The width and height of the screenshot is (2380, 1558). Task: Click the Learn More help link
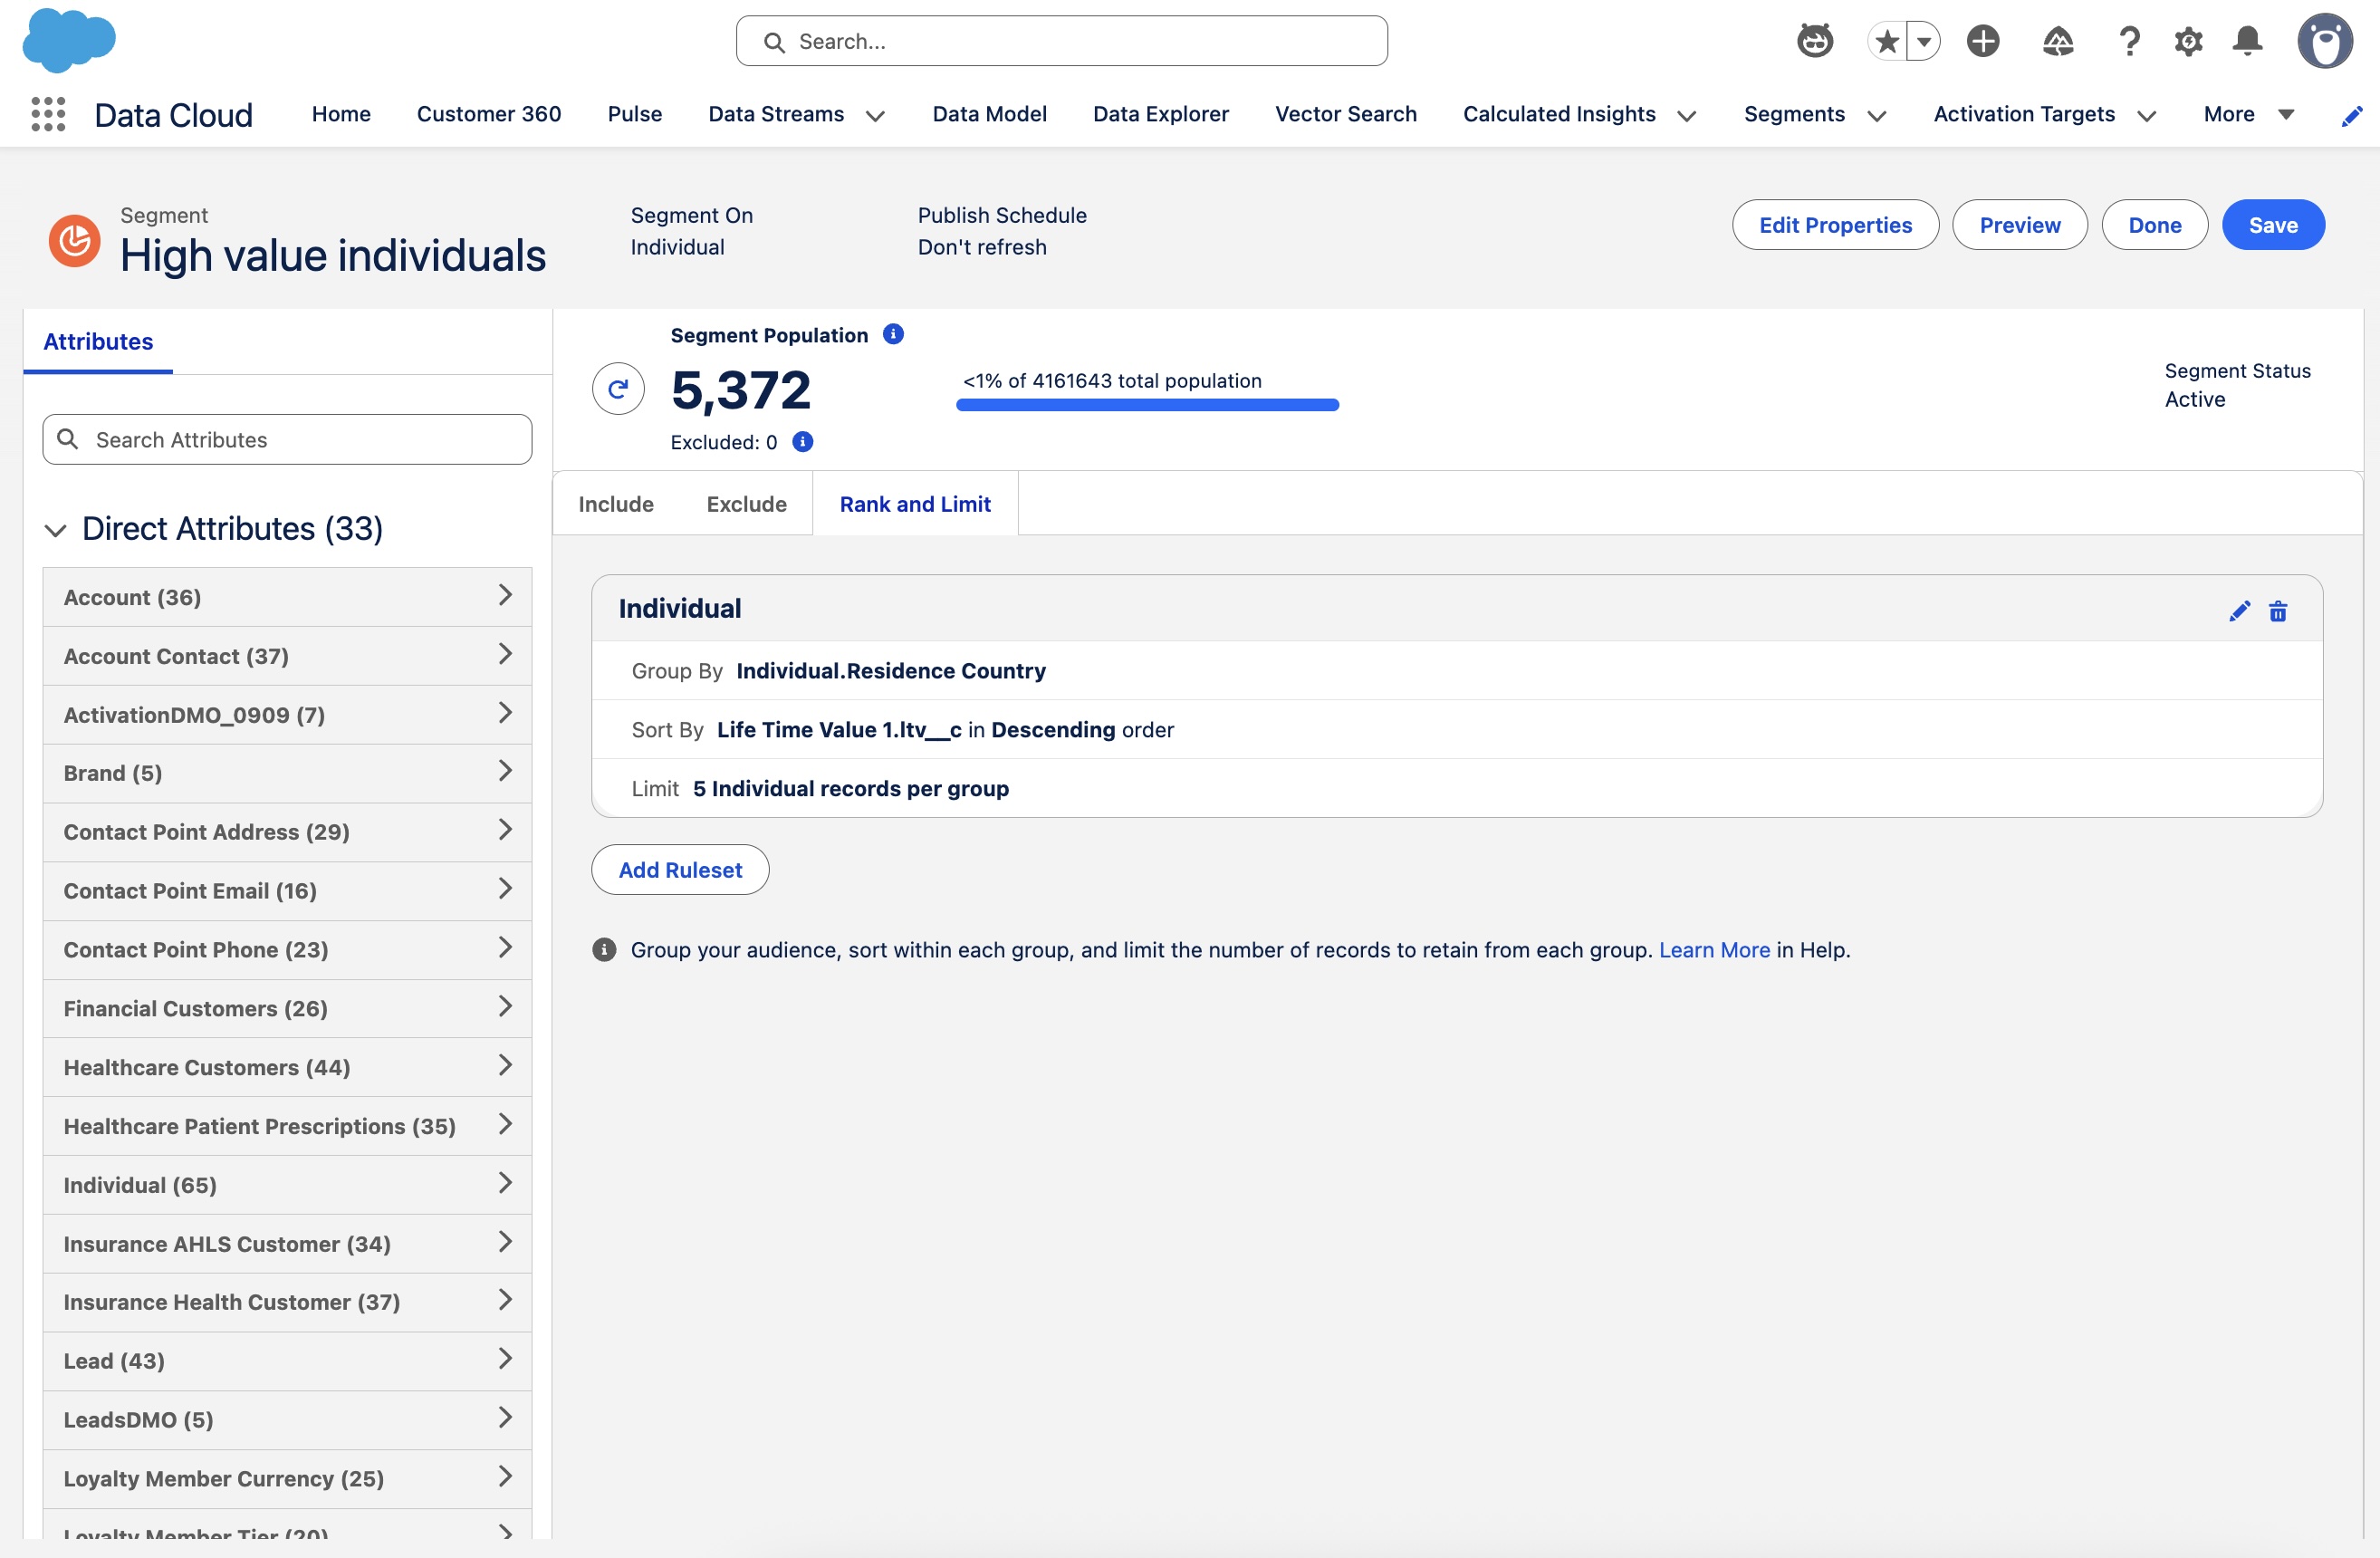(x=1713, y=950)
